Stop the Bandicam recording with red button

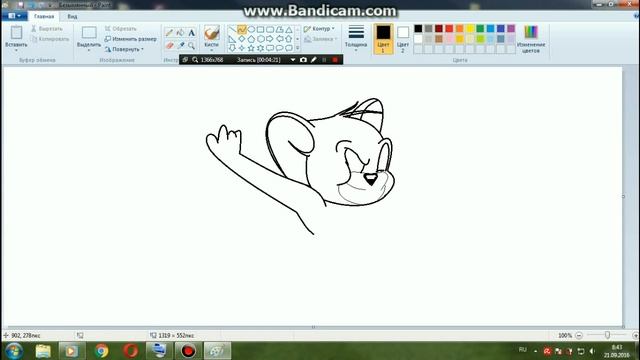pos(335,60)
